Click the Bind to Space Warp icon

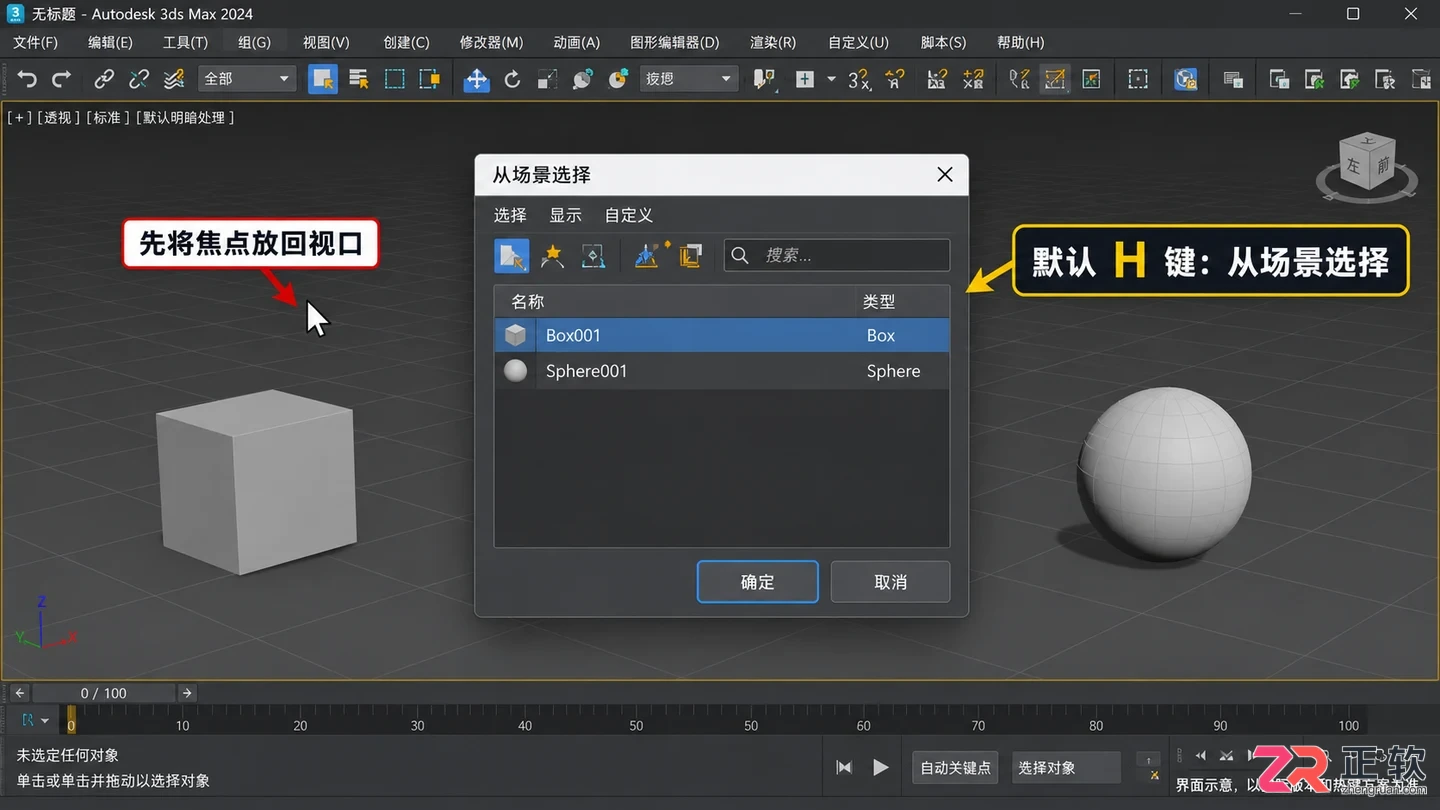click(x=174, y=79)
